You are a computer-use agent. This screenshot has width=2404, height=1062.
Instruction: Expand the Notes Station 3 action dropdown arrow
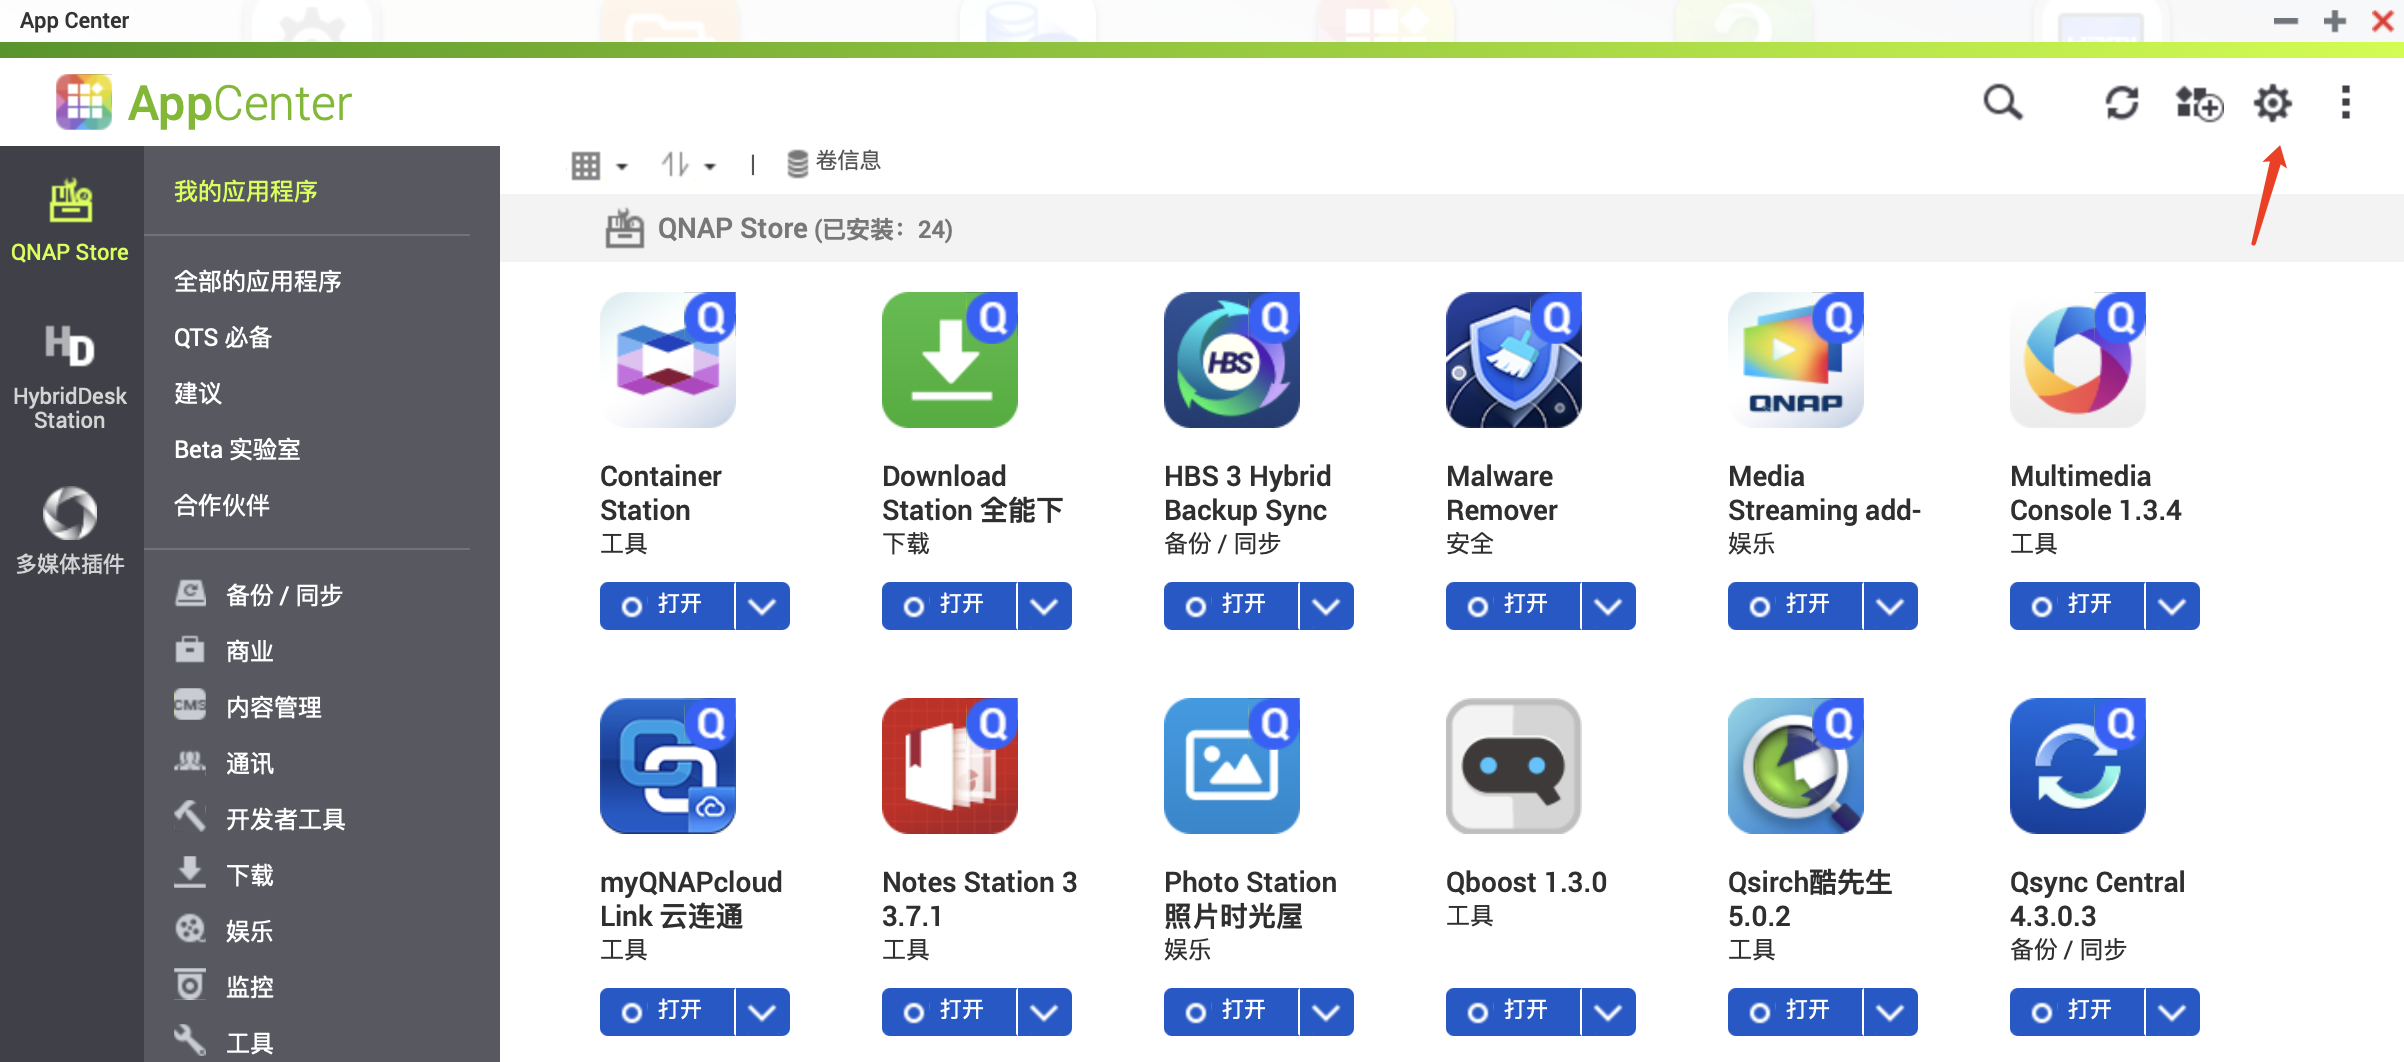[1044, 1012]
